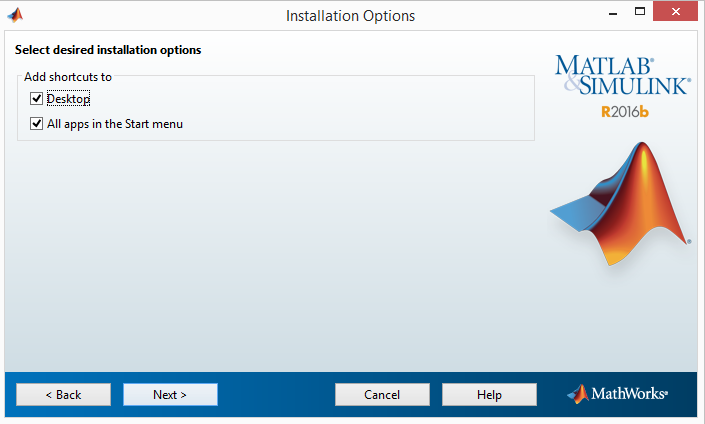
Task: Click the Installation Options title bar text
Action: tap(350, 15)
